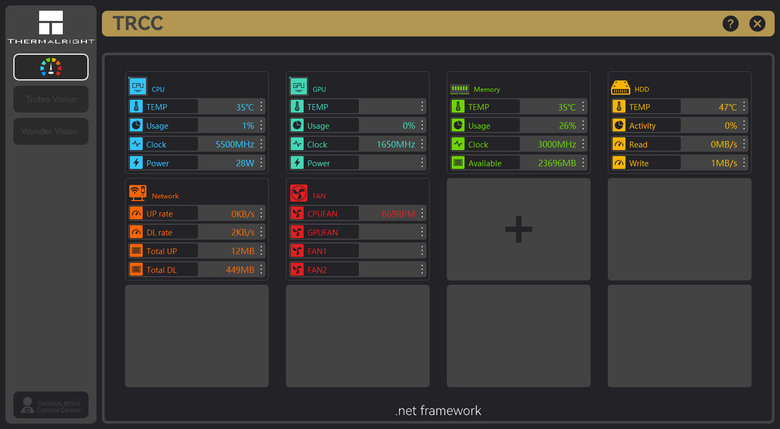Image resolution: width=780 pixels, height=429 pixels.
Task: Open options dots for CPUFAN row
Action: click(x=422, y=214)
